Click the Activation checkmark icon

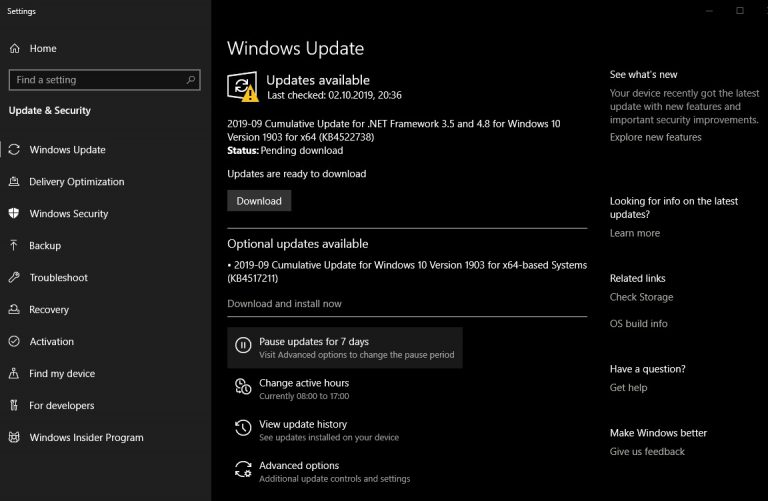point(14,341)
